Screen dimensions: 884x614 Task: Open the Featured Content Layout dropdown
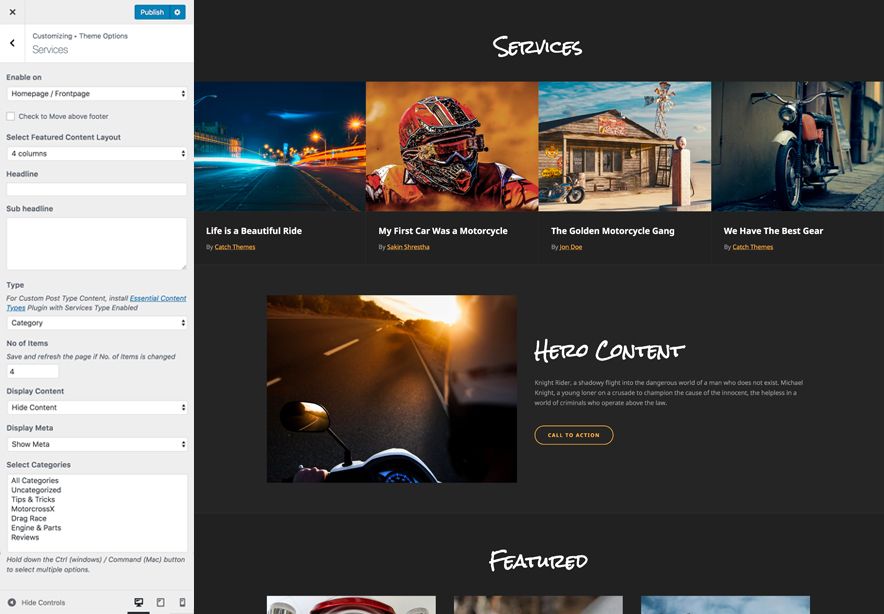pyautogui.click(x=96, y=154)
